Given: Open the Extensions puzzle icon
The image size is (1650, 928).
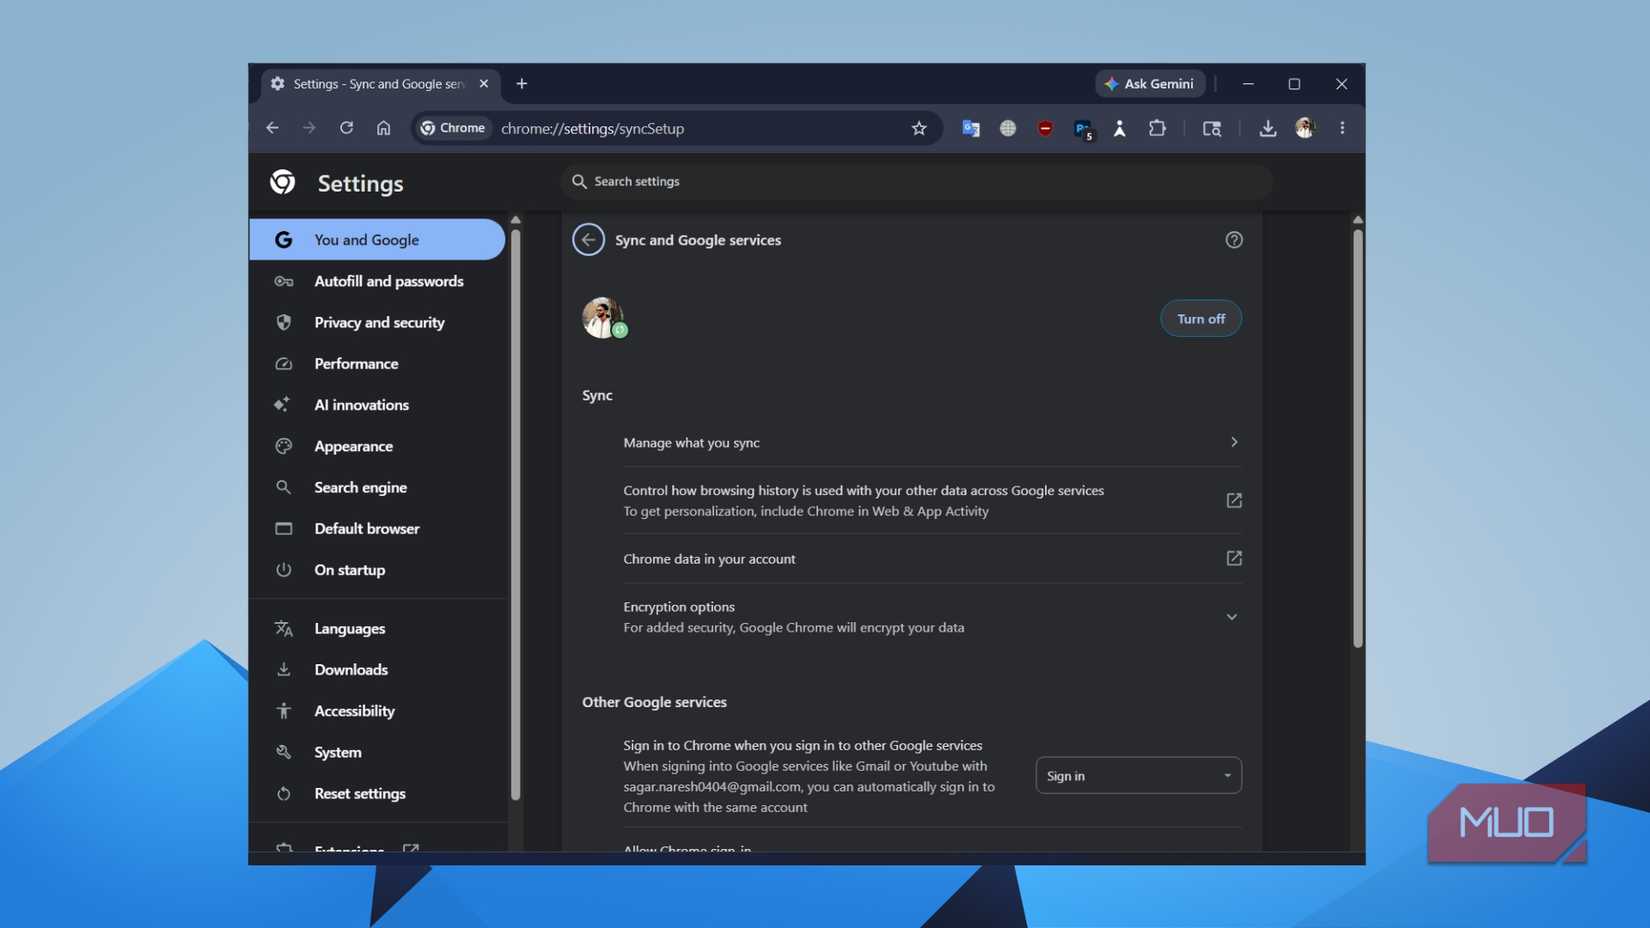Looking at the screenshot, I should pyautogui.click(x=1157, y=128).
